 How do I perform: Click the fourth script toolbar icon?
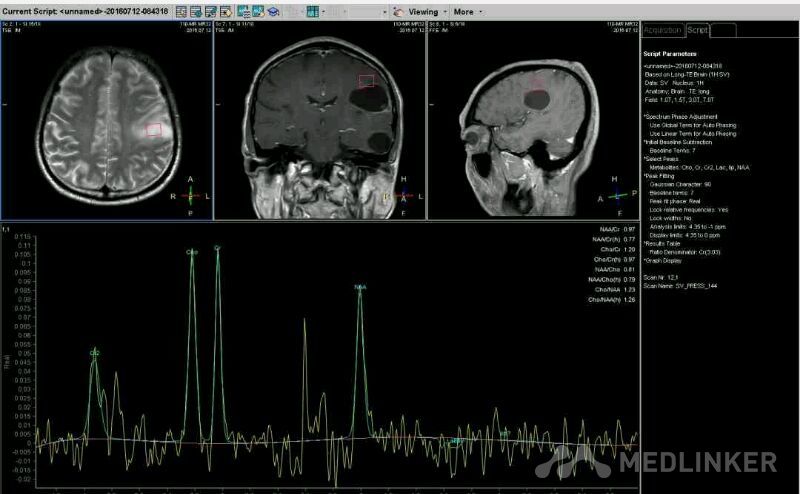227,11
